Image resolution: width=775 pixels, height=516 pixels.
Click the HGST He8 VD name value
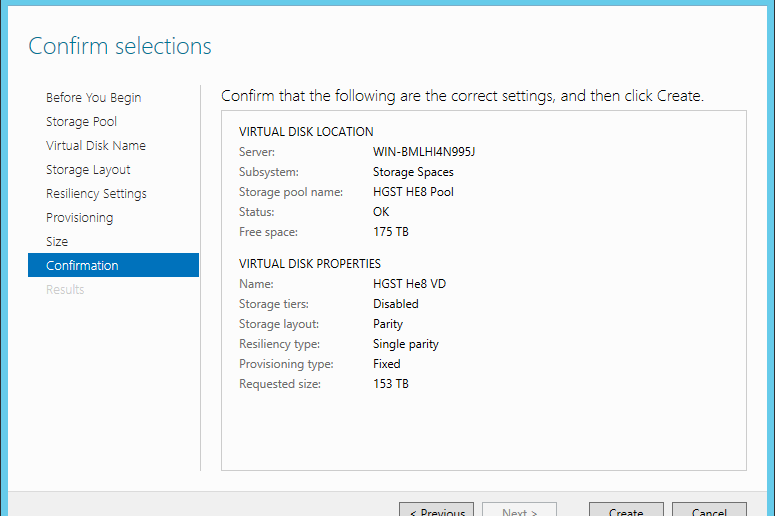click(x=409, y=284)
